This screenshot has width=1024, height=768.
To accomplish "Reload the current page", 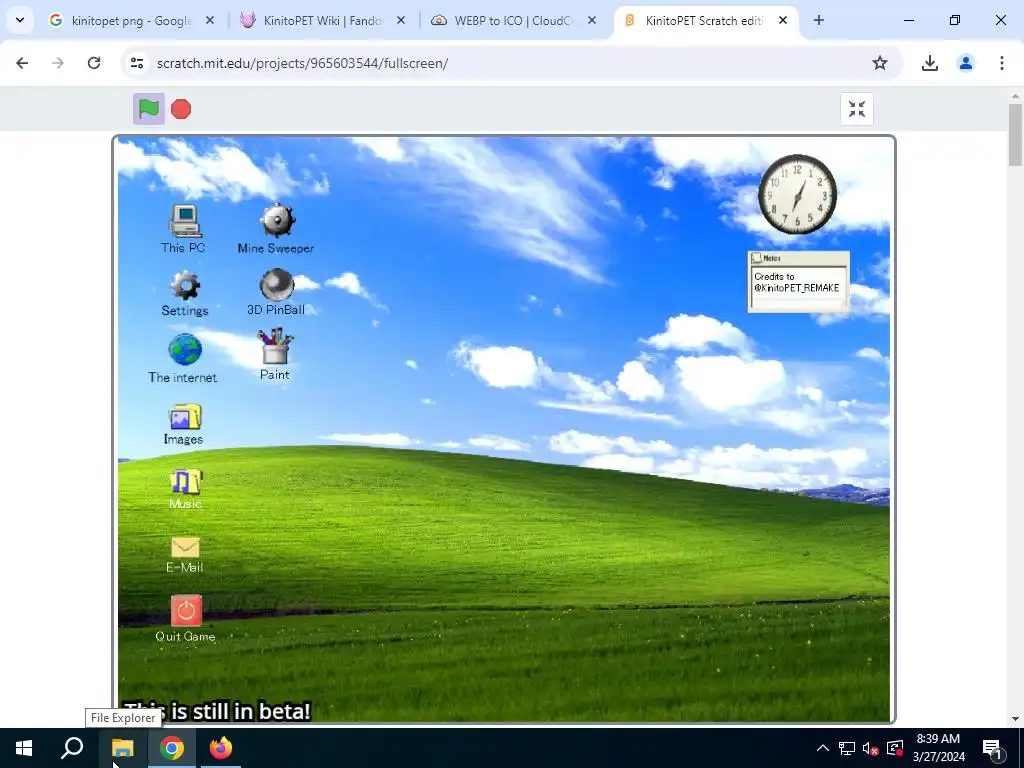I will (94, 63).
